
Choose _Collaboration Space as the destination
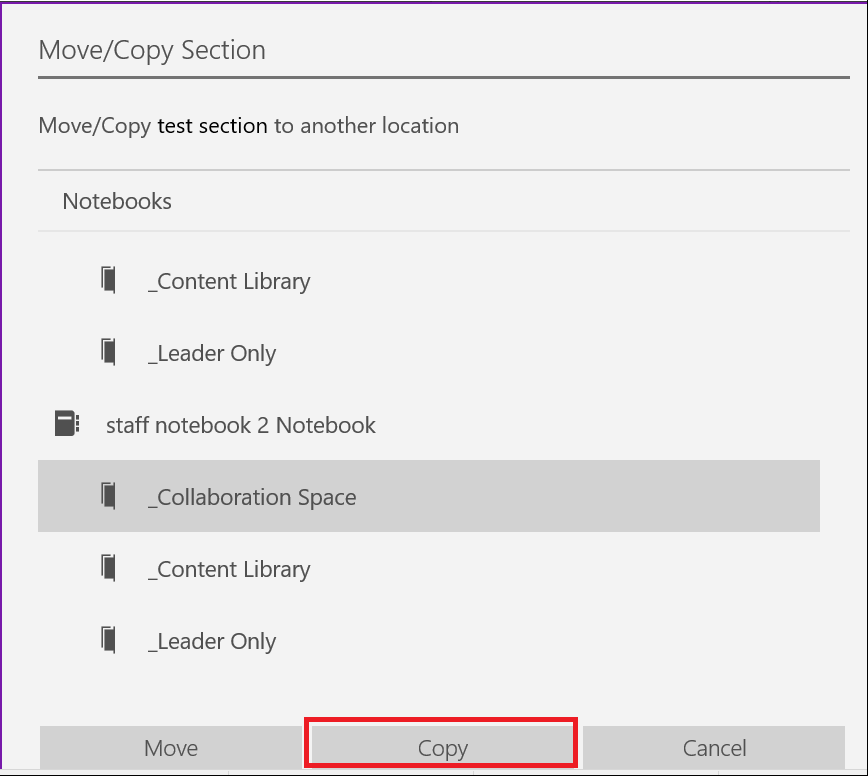[x=428, y=496]
